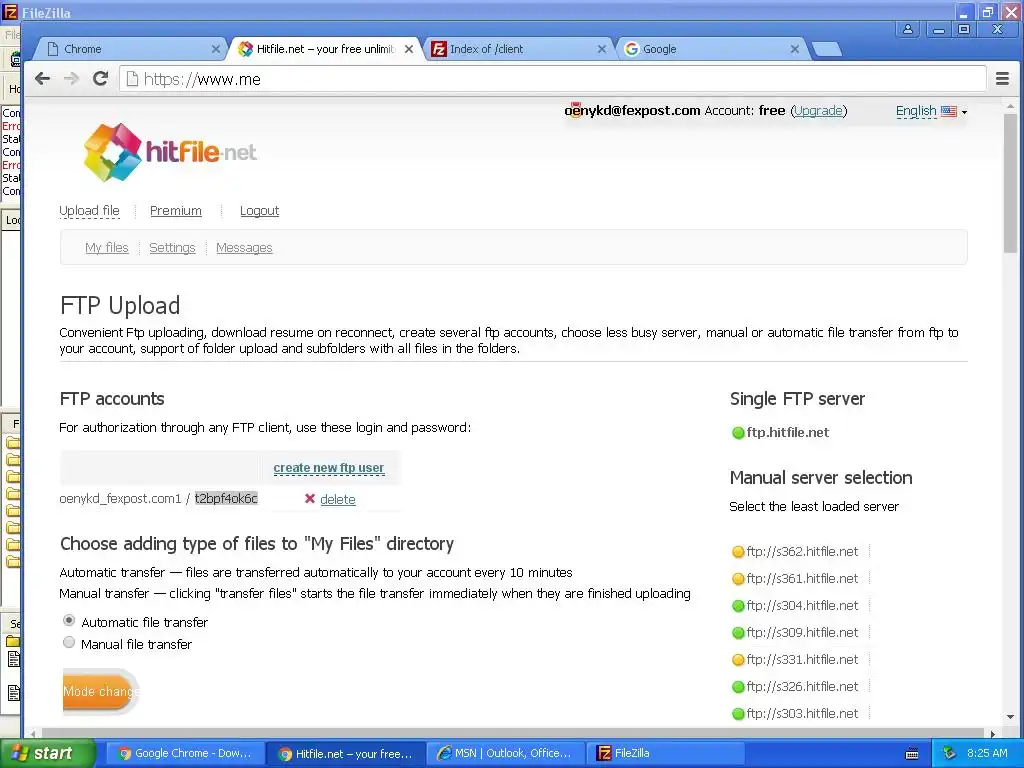The width and height of the screenshot is (1024, 768).
Task: Click the US flag icon by English
Action: [x=949, y=111]
